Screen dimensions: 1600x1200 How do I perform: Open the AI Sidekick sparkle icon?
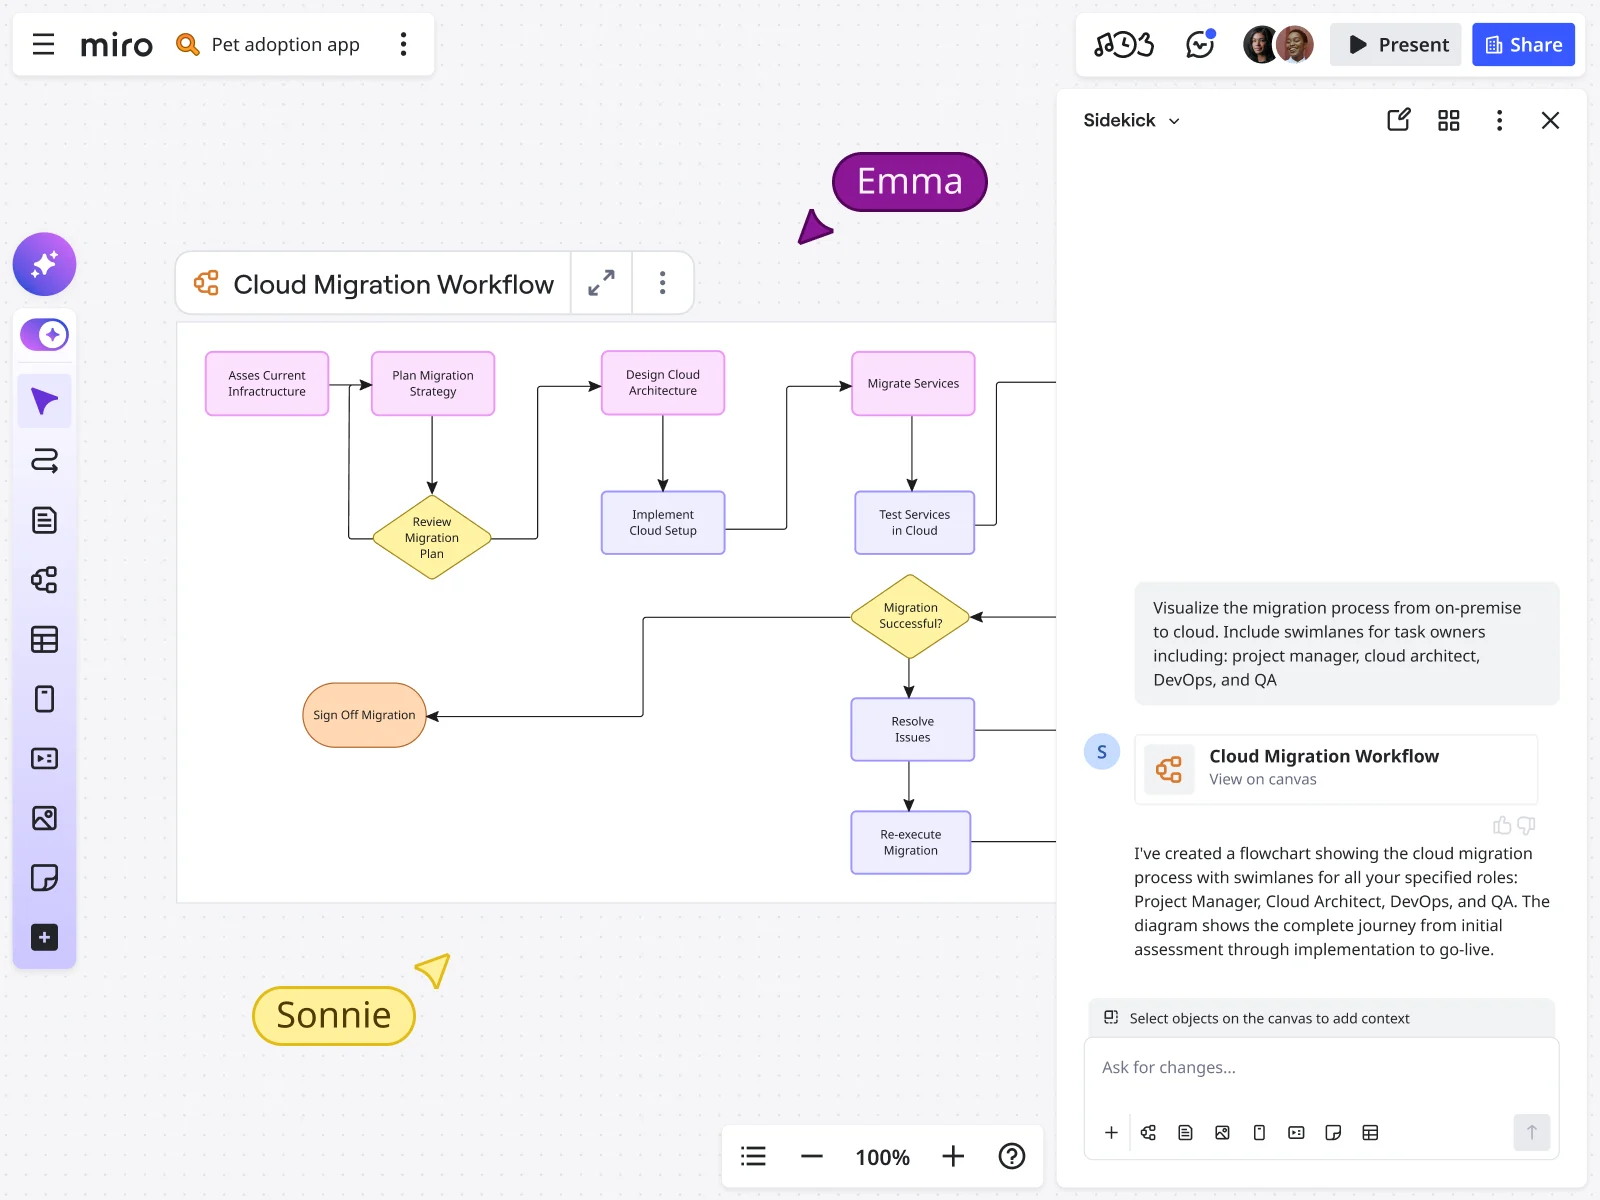coord(44,264)
